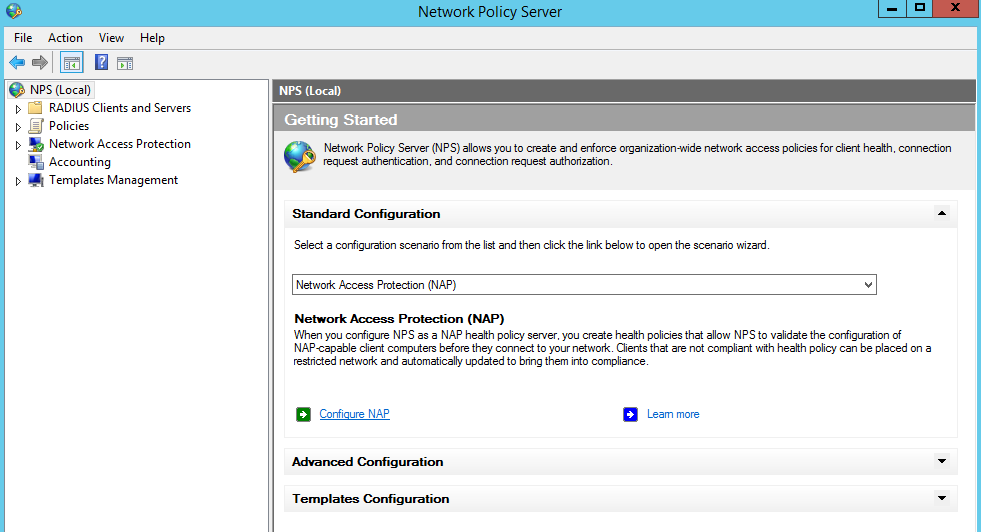This screenshot has width=981, height=532.
Task: Expand the Templates Configuration section
Action: [x=942, y=498]
